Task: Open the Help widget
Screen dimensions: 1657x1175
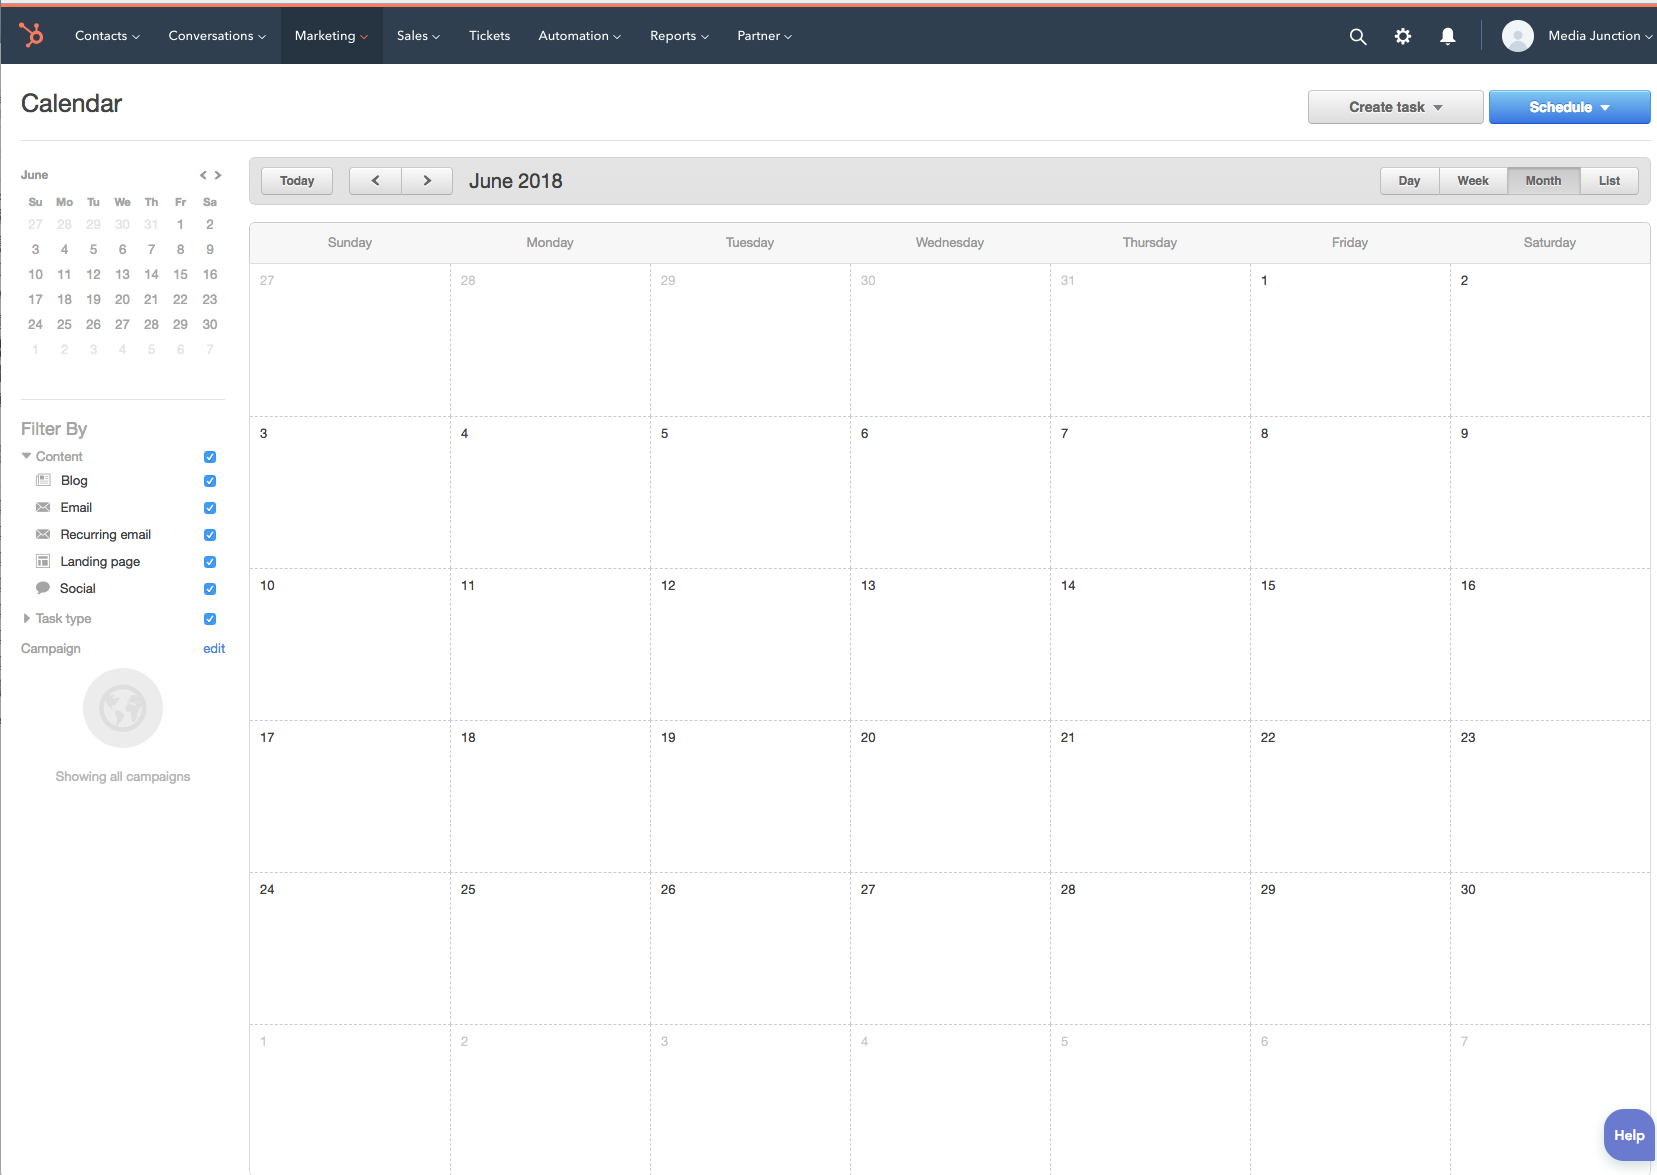Action: pyautogui.click(x=1629, y=1135)
